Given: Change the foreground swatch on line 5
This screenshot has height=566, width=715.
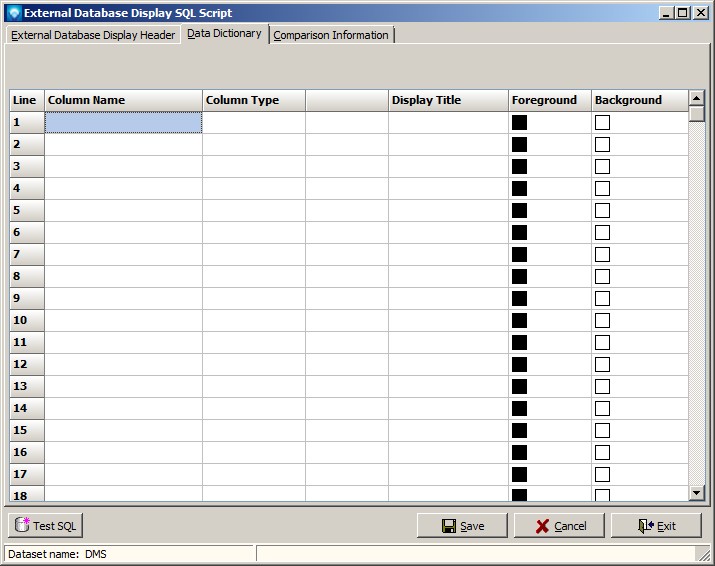Looking at the screenshot, I should (x=519, y=211).
